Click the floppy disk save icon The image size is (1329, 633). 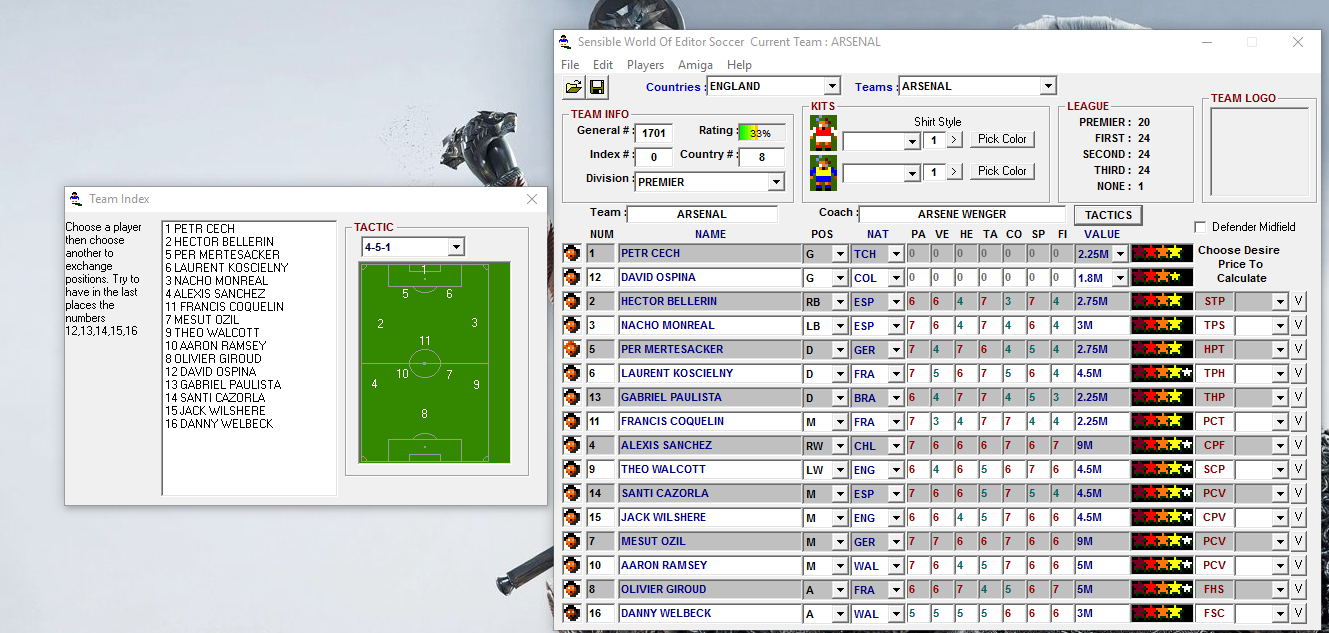(597, 87)
